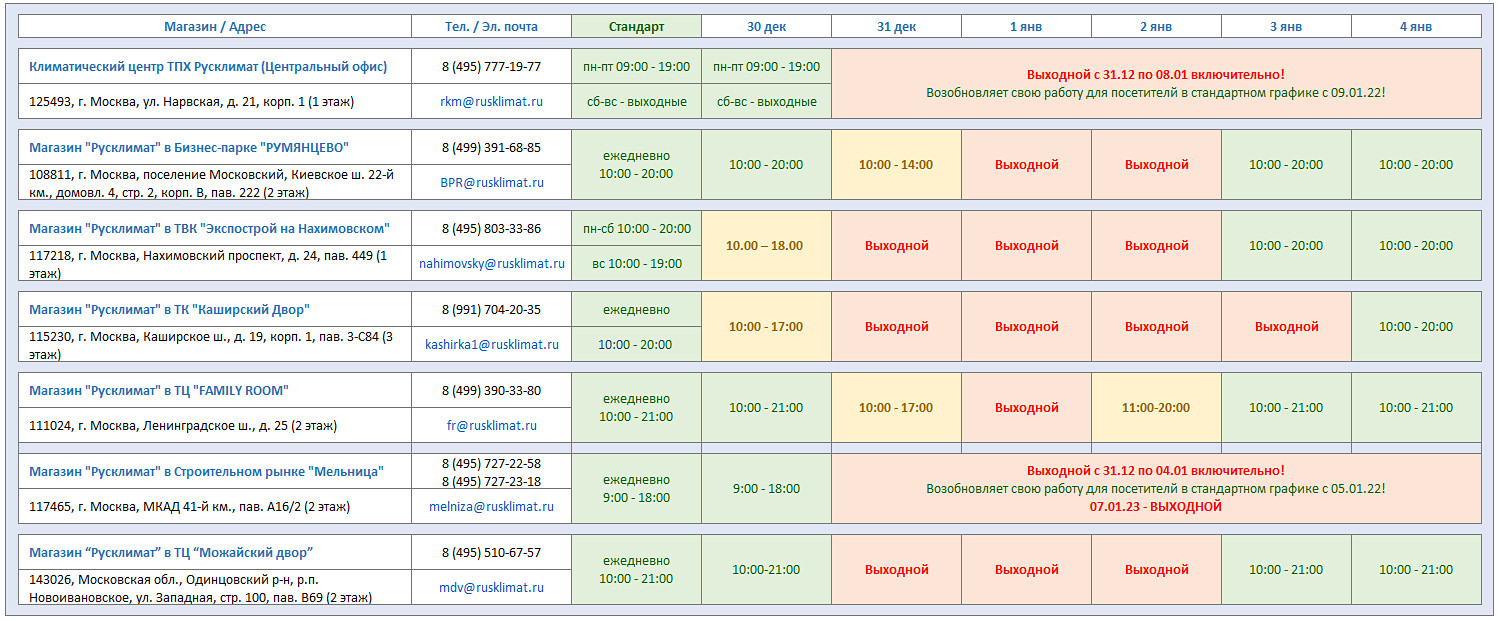The image size is (1499, 621).
Task: Select the Бизнес-парке "РУМЯНЦЕВО" store name
Action: tap(189, 147)
